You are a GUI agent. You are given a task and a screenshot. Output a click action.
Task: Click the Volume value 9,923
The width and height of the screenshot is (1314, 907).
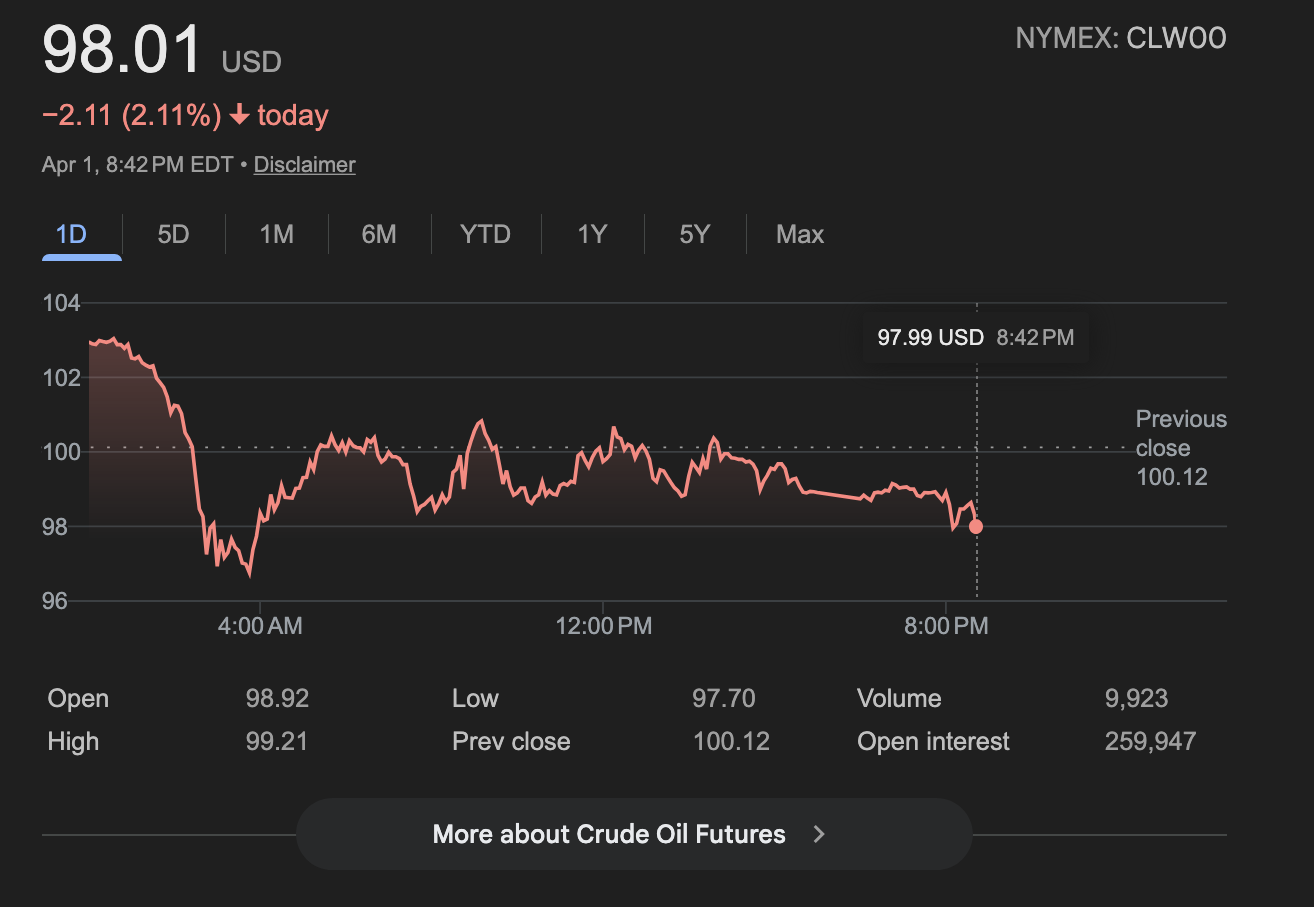(1136, 699)
